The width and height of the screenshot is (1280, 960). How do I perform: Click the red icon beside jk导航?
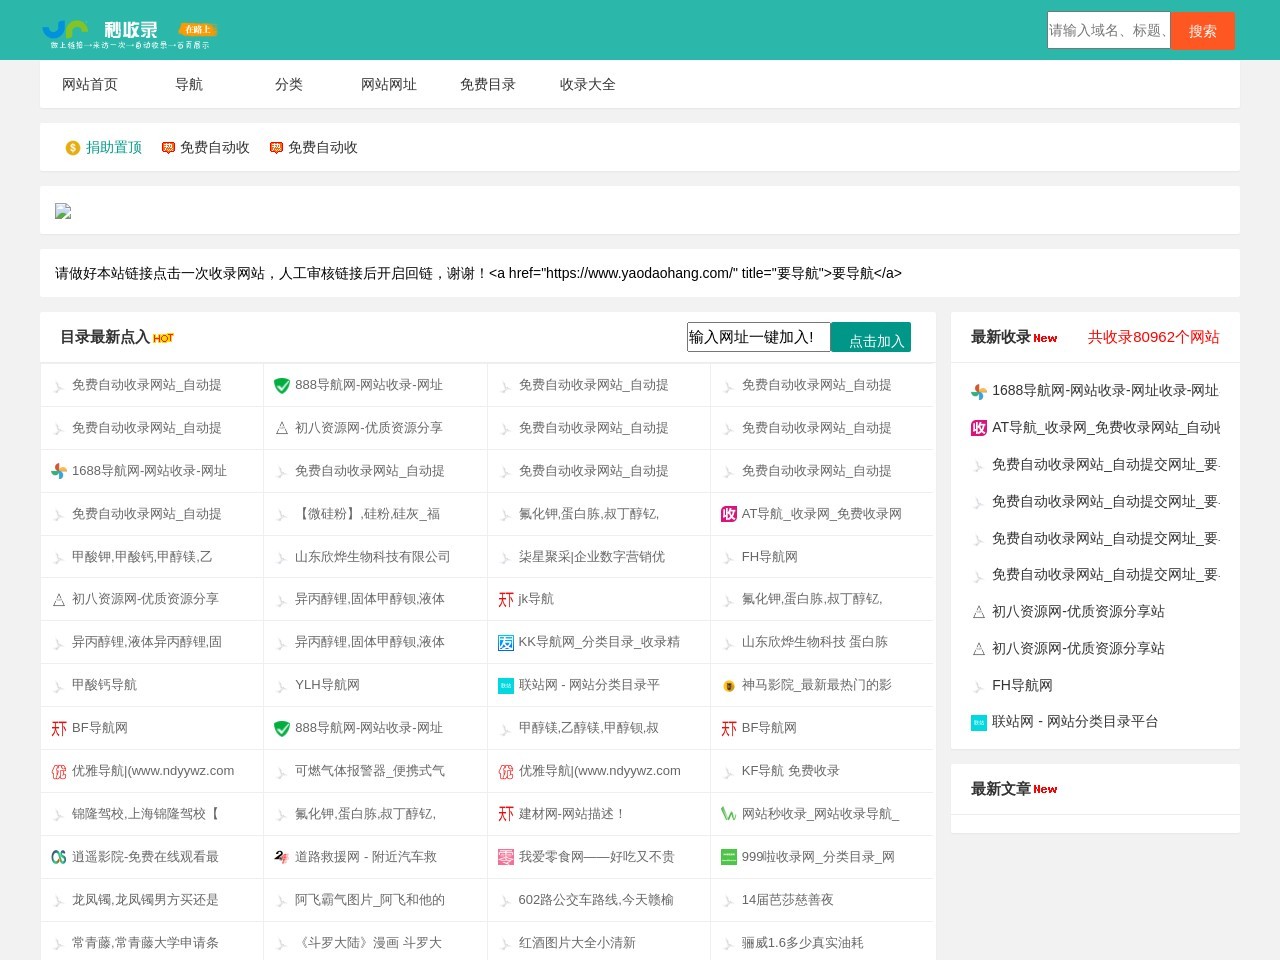(506, 600)
